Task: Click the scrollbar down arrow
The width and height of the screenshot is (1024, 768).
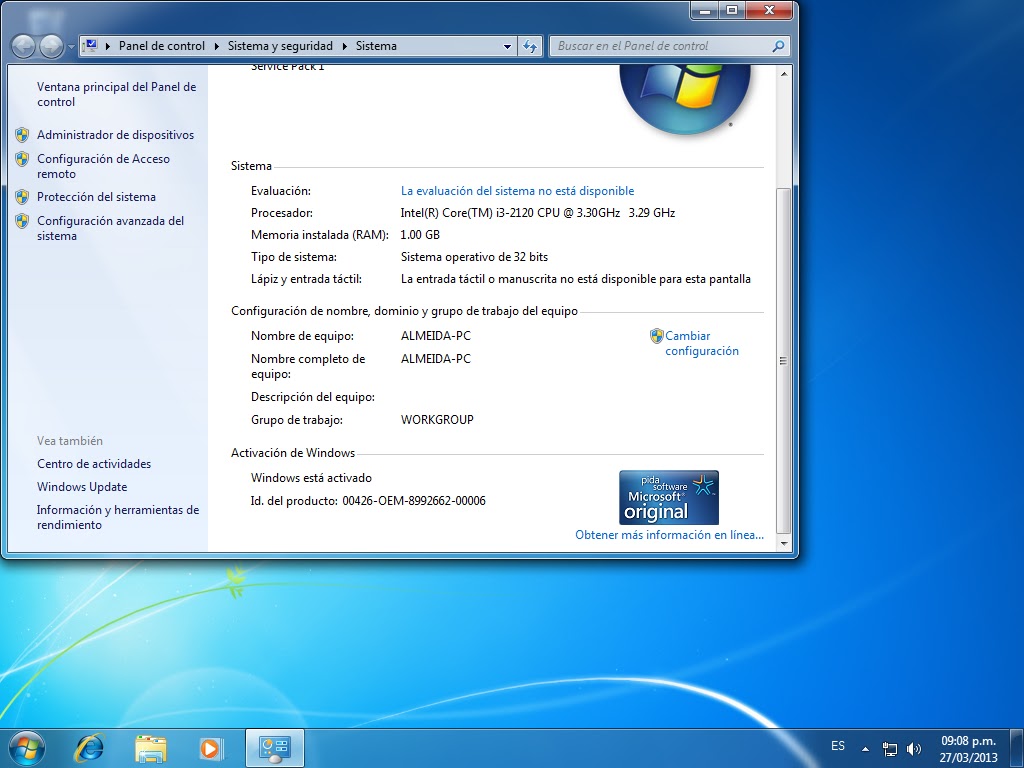Action: (x=784, y=543)
